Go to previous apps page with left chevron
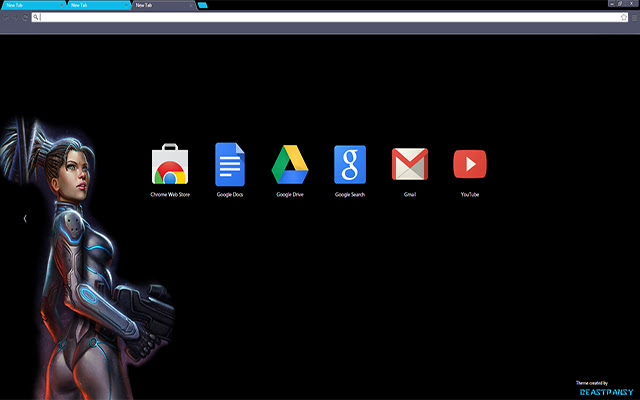 [x=25, y=217]
